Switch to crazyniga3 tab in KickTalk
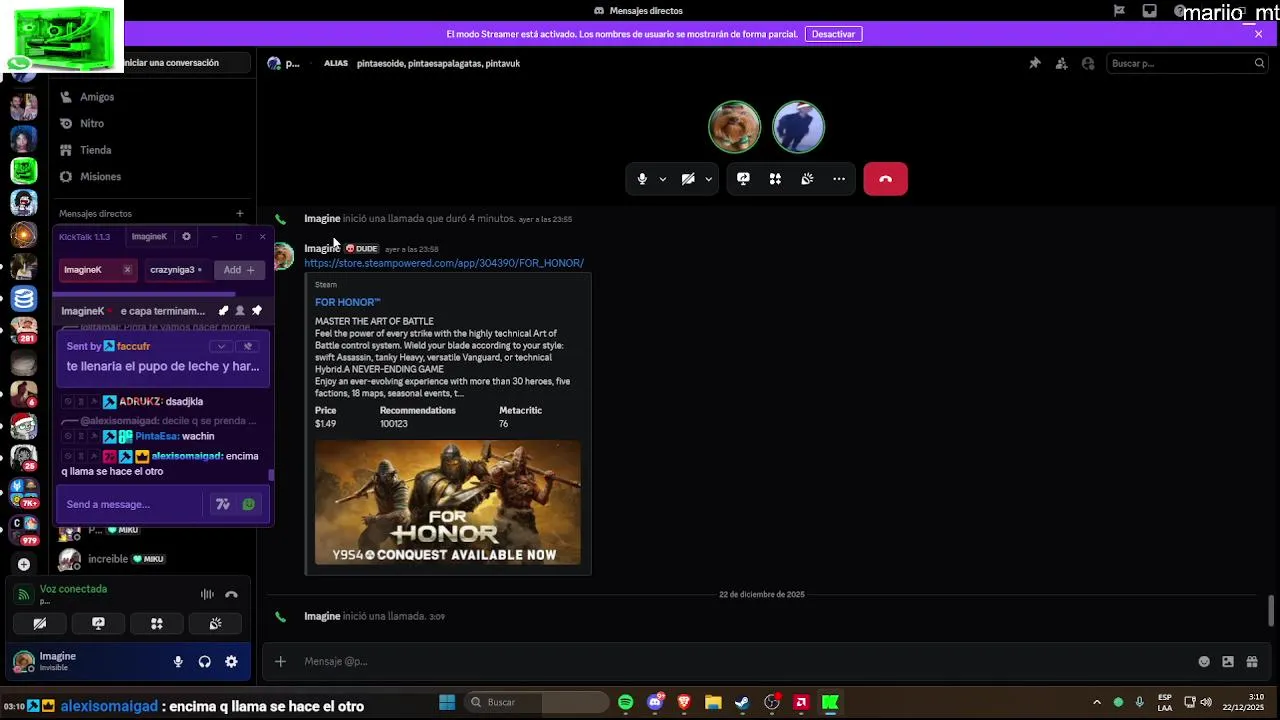 tap(176, 270)
